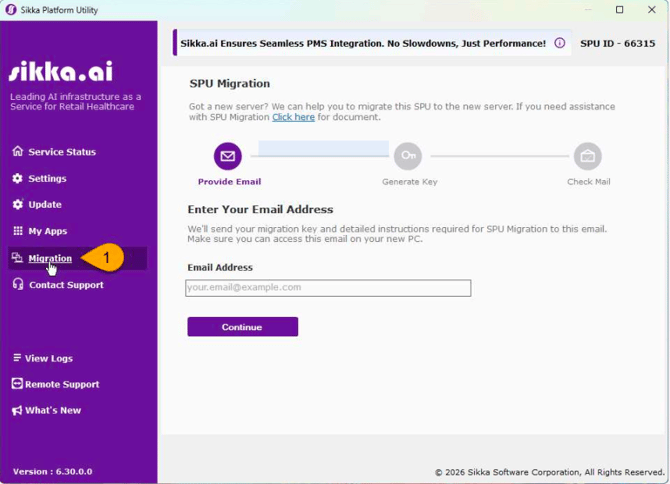Open the Migration menu item
Screen dimensions: 670x484
(50, 258)
